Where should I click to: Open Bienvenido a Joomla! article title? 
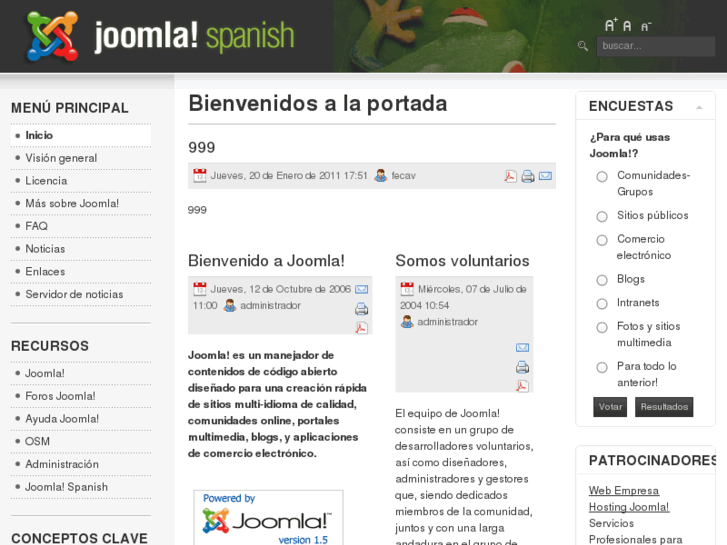pos(266,261)
